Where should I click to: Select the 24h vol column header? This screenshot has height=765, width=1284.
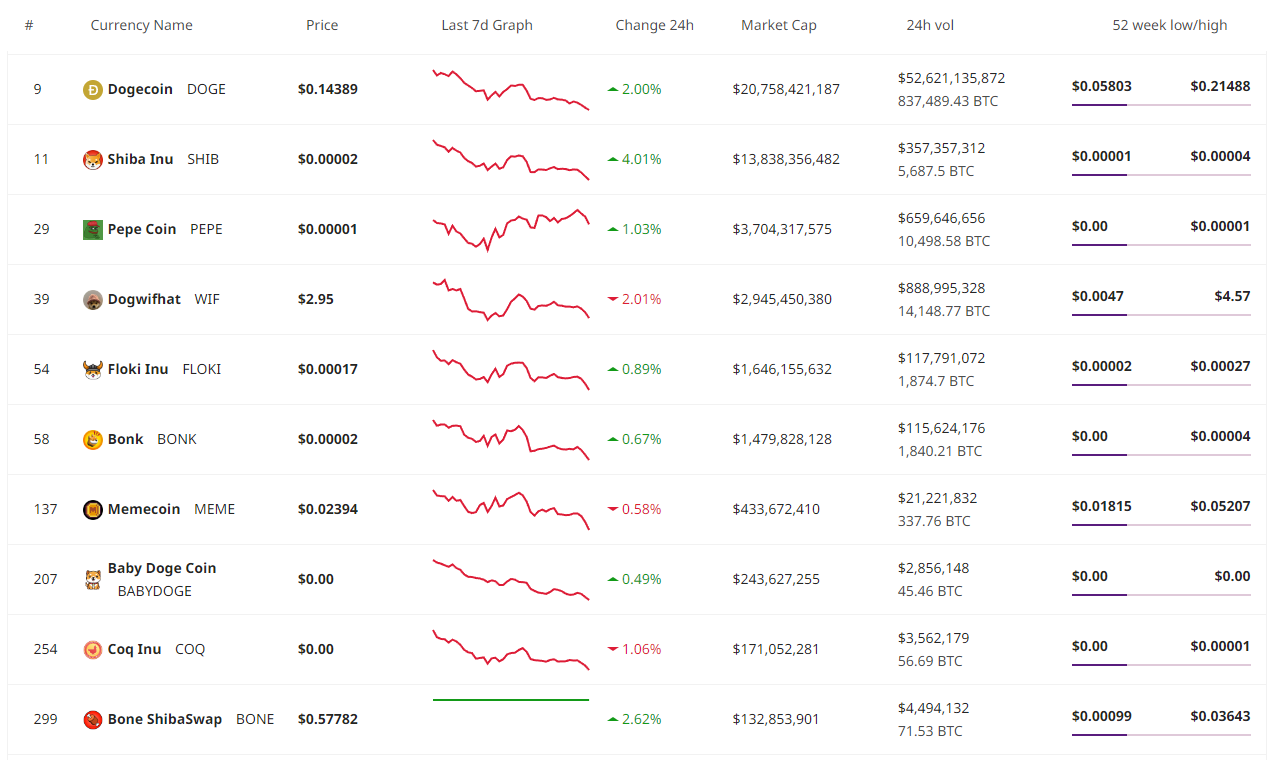pos(930,25)
